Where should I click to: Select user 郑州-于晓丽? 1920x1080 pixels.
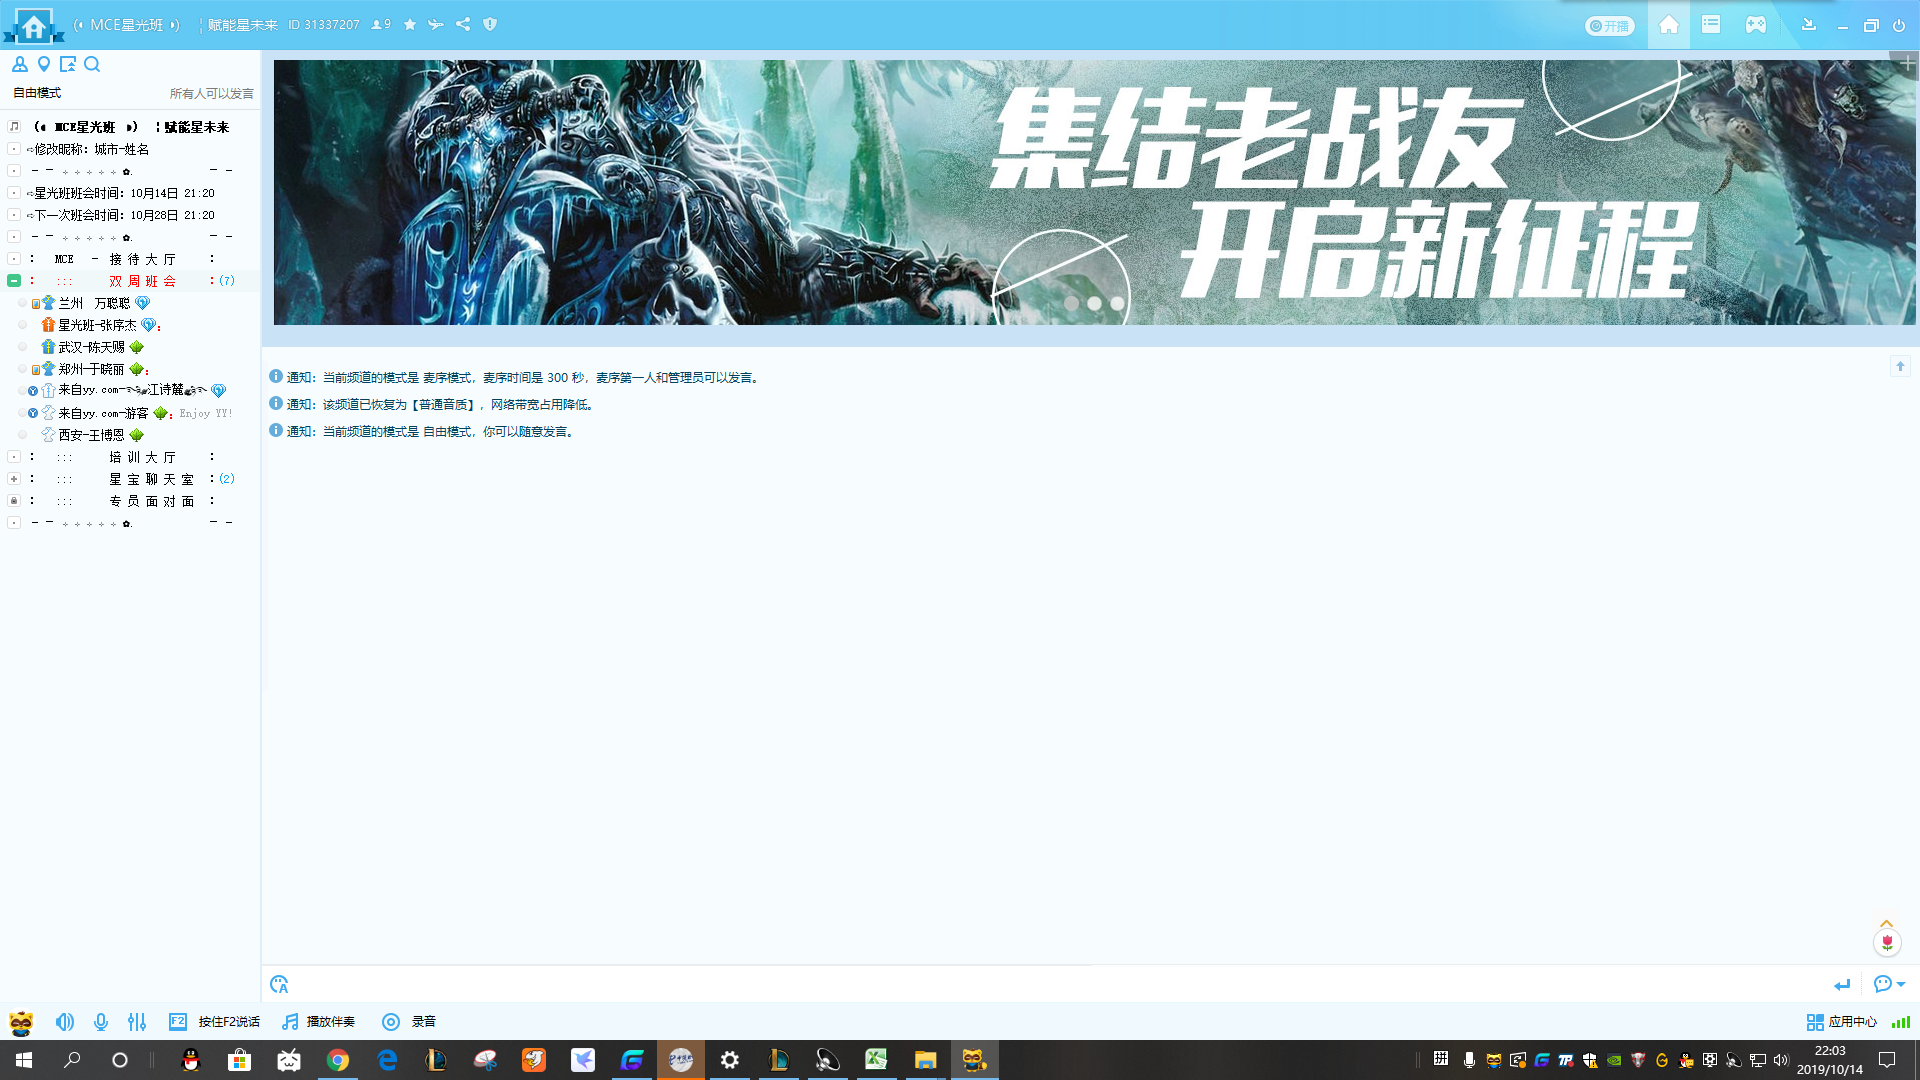(x=130, y=369)
